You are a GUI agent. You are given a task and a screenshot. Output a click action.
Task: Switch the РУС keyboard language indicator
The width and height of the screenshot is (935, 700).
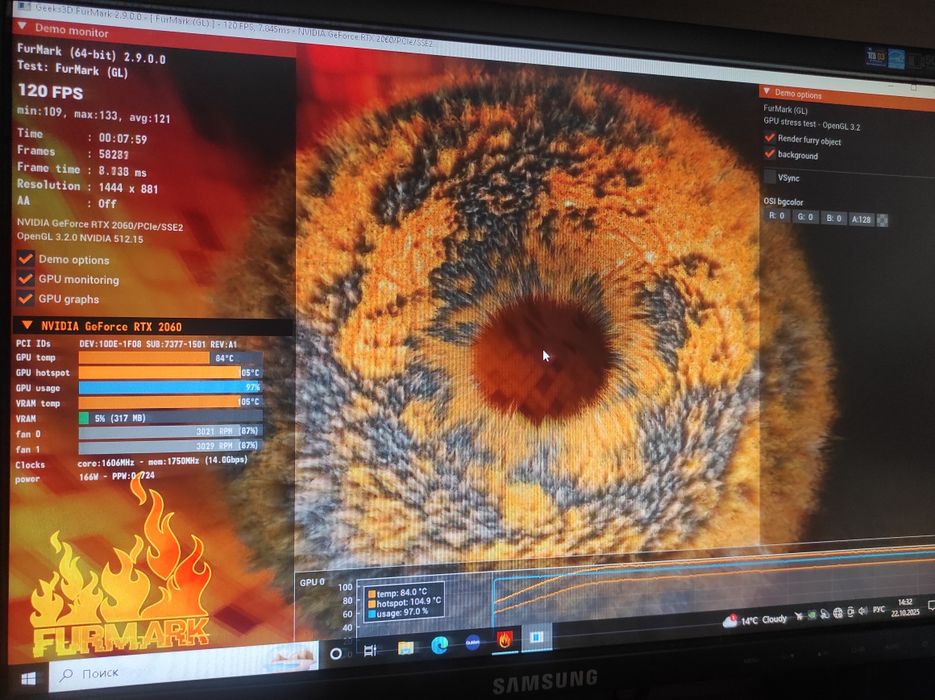pyautogui.click(x=878, y=609)
